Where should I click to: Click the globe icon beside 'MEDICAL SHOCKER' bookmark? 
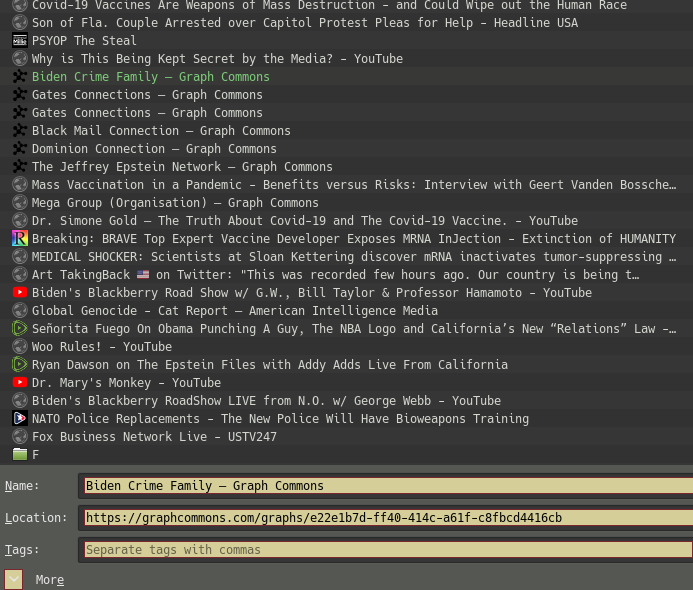click(19, 256)
